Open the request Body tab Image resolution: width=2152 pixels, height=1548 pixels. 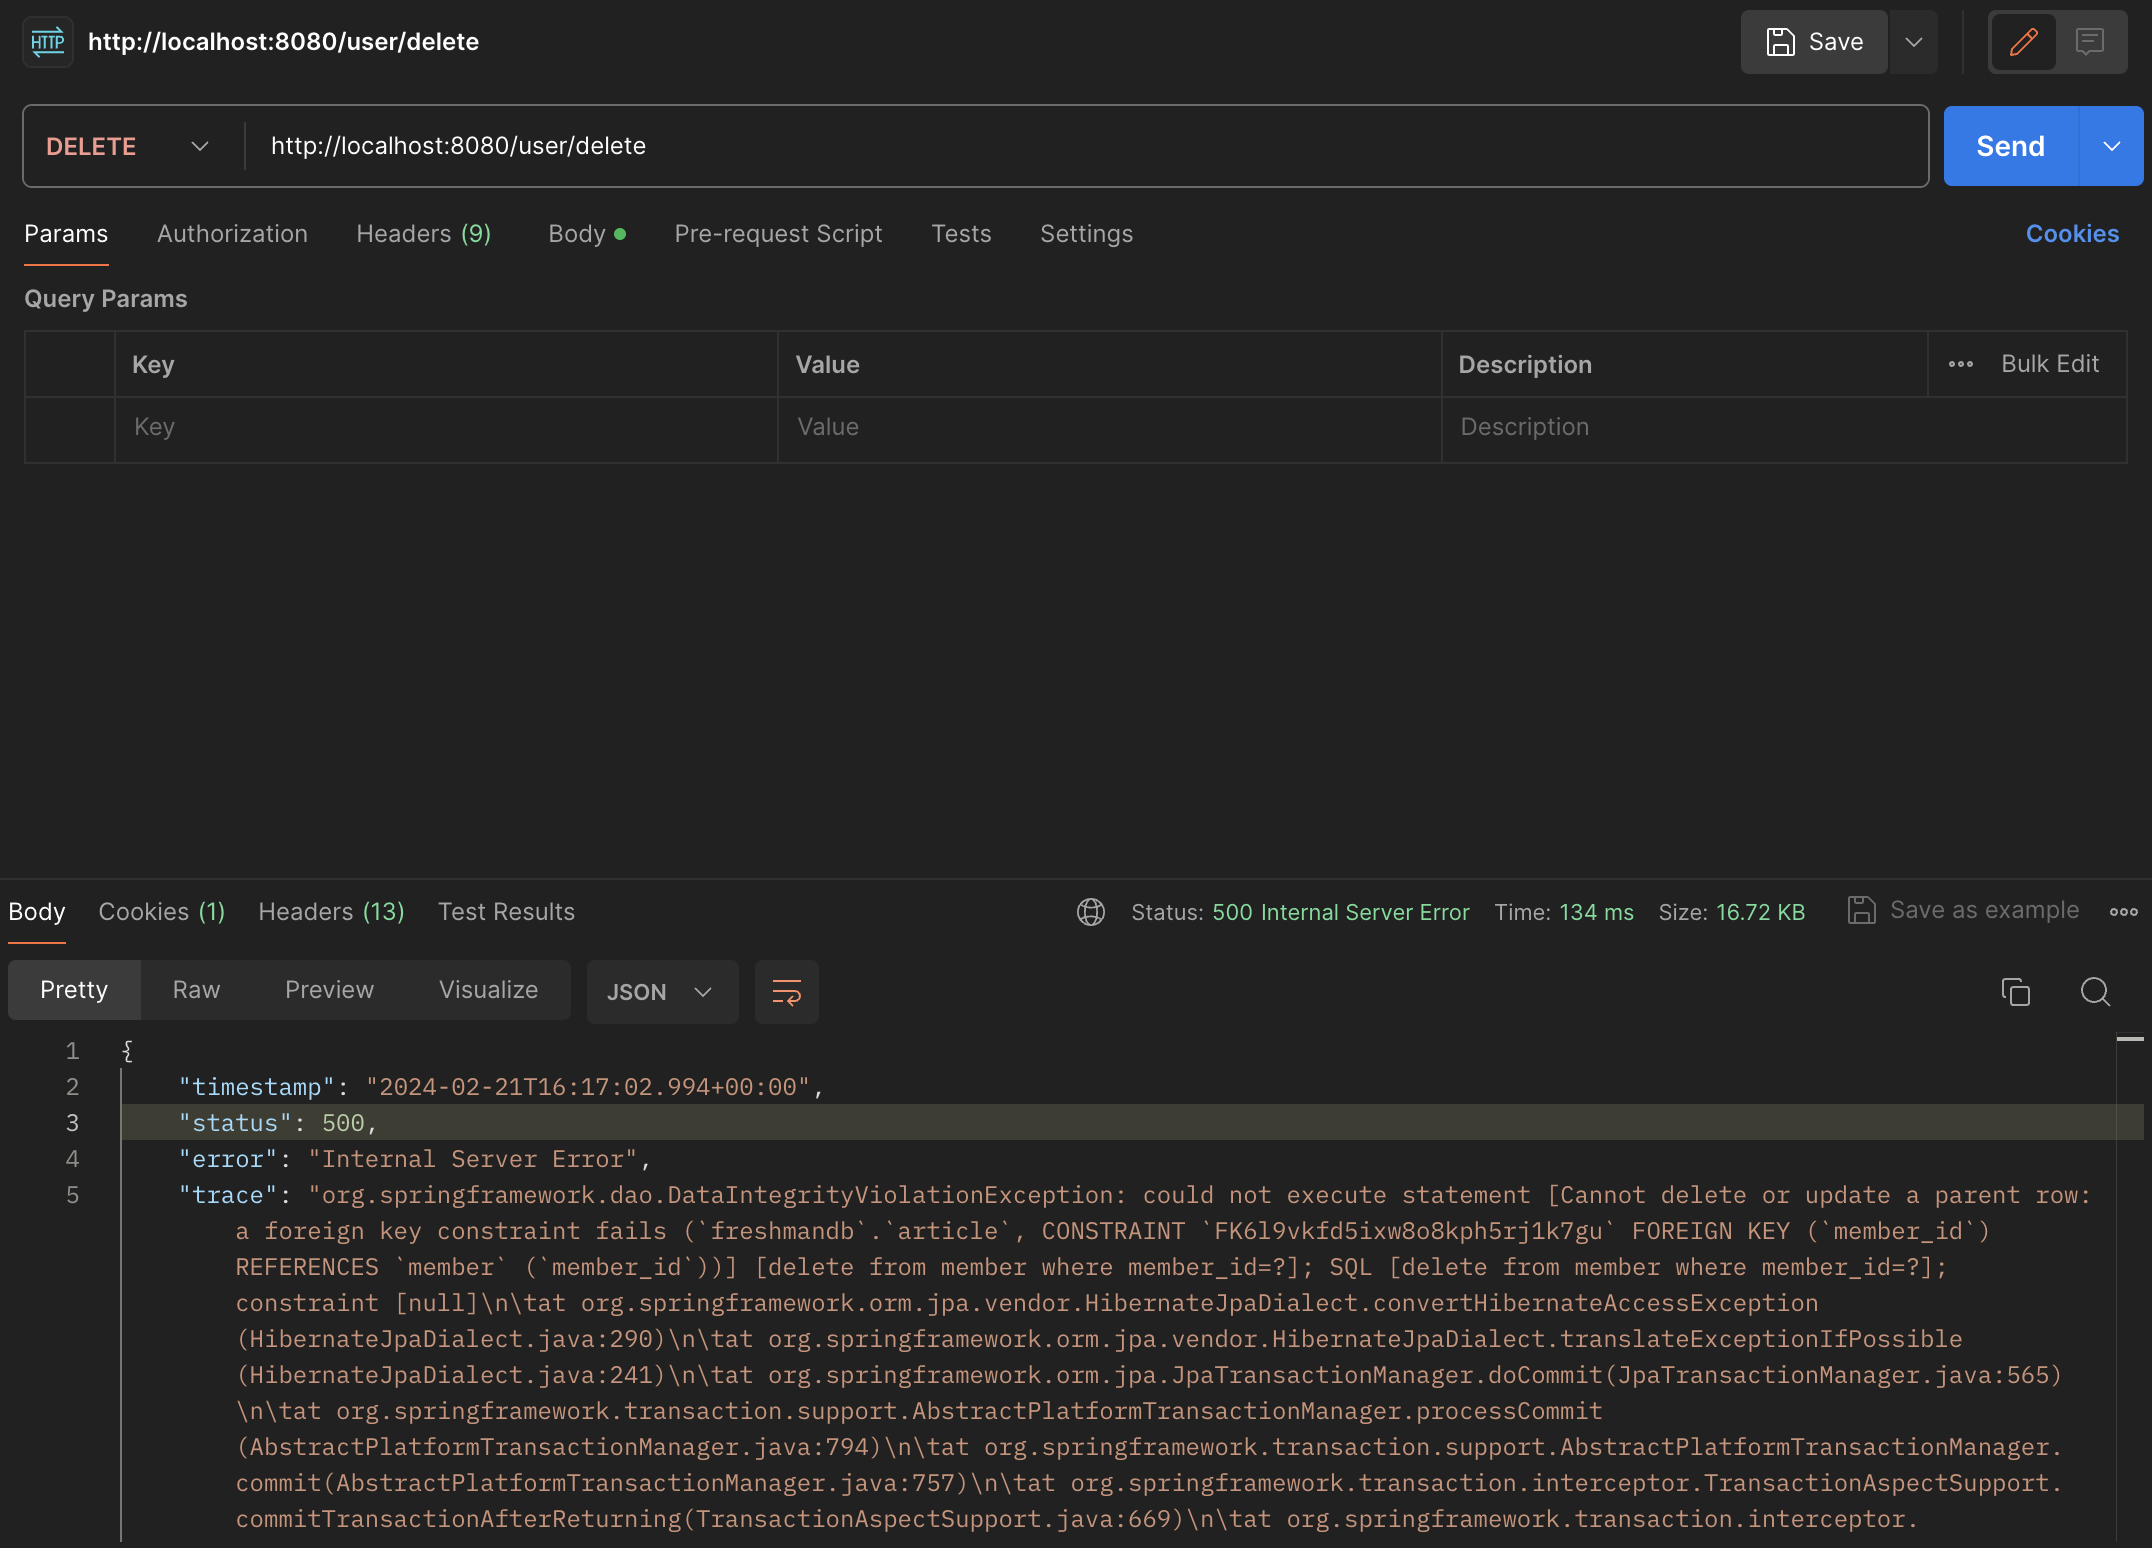(x=587, y=234)
